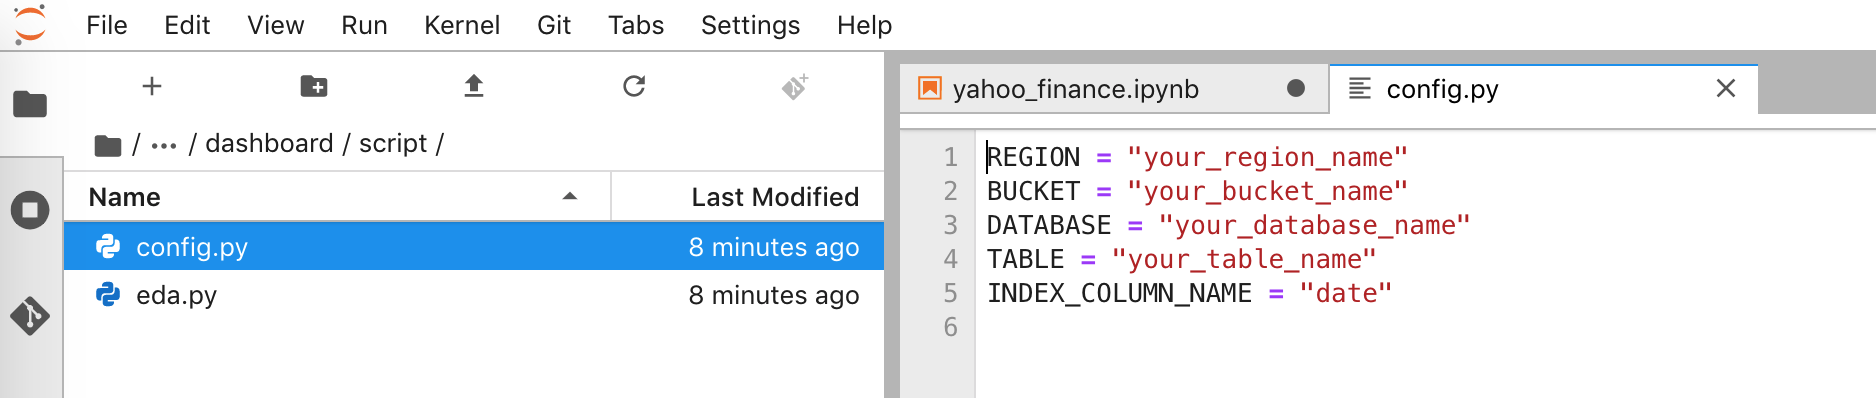
Task: Open the Kernel menu
Action: coord(462,25)
